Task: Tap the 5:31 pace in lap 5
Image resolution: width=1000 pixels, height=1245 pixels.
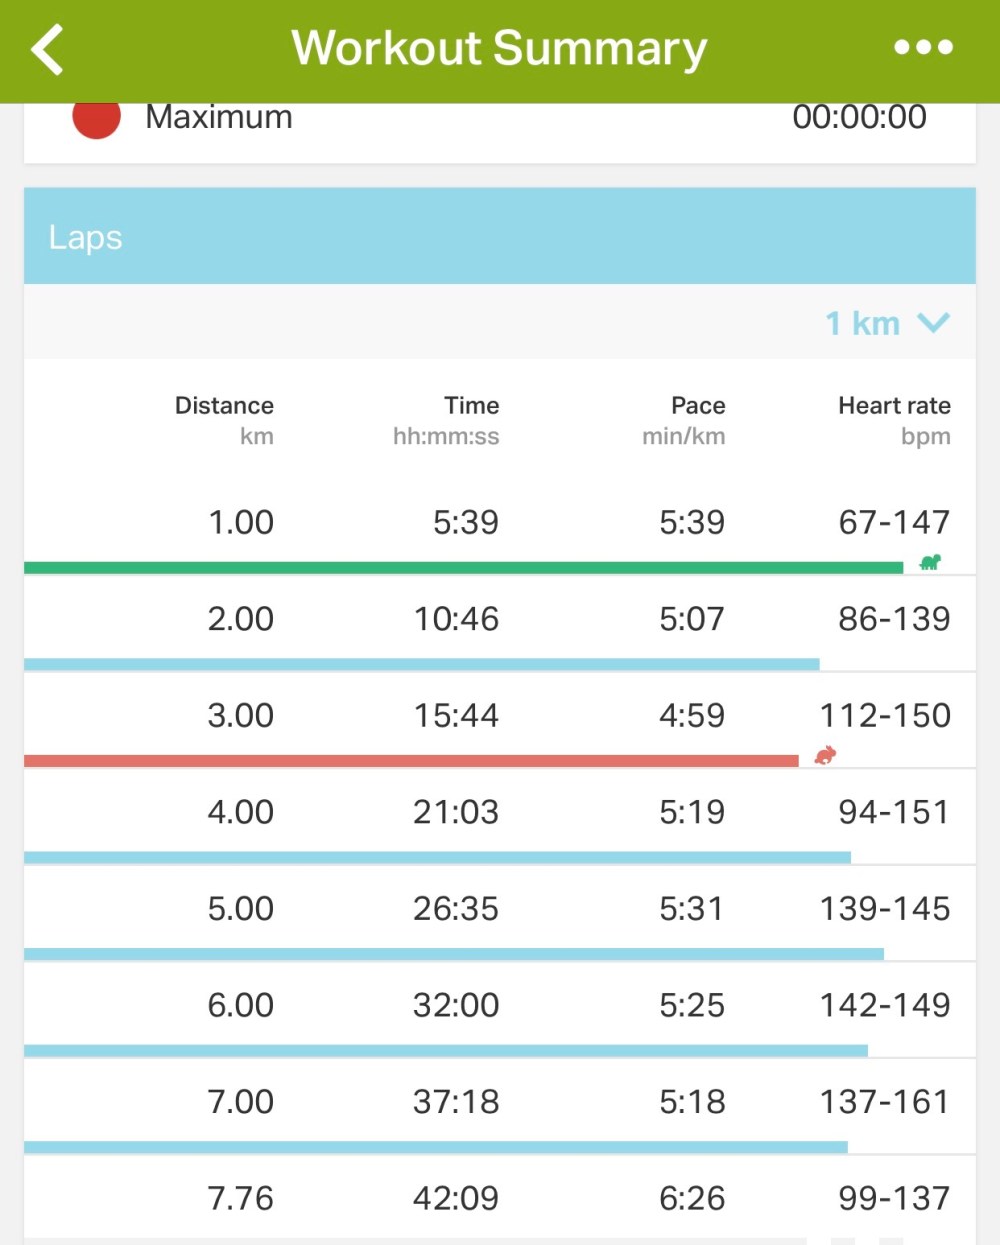Action: coord(691,909)
